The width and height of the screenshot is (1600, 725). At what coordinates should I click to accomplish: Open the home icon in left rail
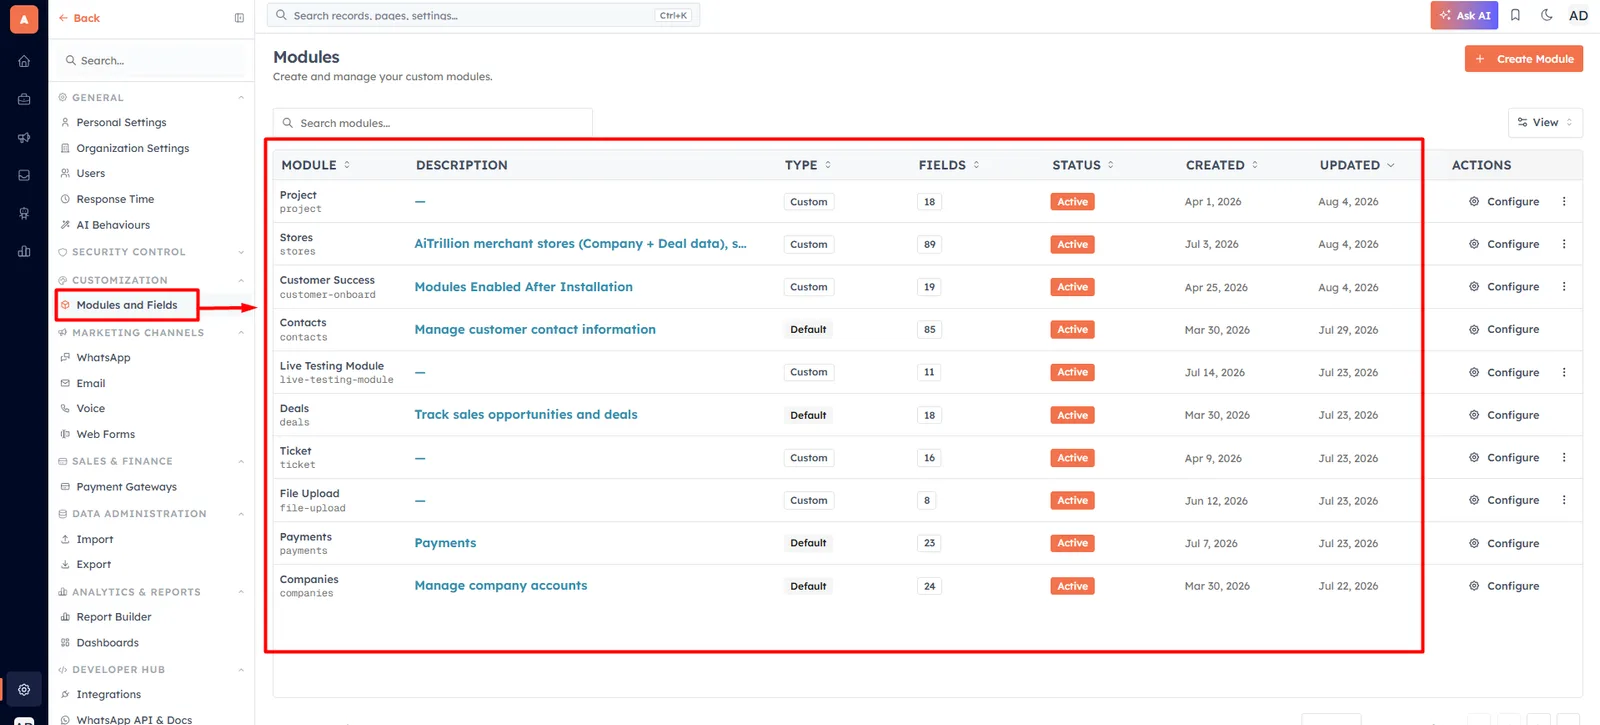pos(24,61)
